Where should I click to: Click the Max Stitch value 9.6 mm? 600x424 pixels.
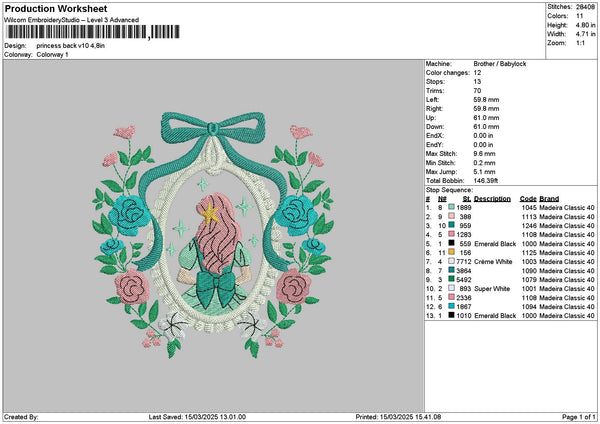pyautogui.click(x=484, y=154)
